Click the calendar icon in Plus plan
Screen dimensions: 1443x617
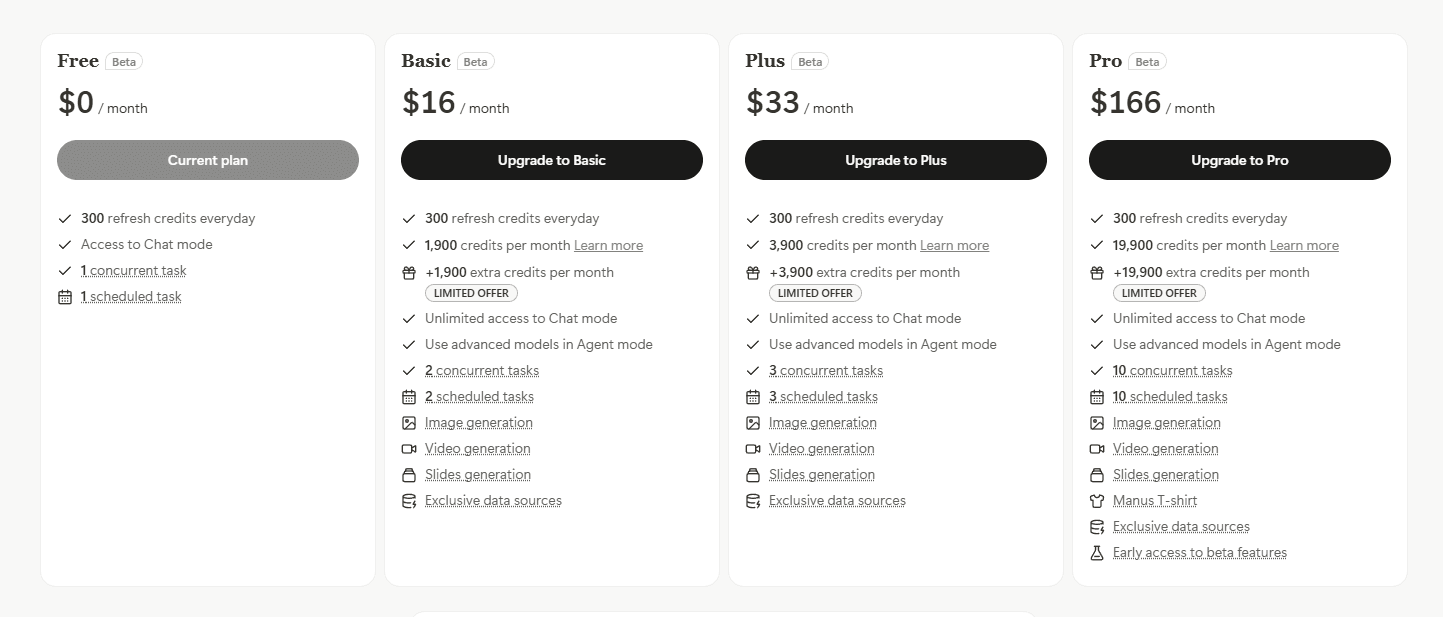[x=753, y=397]
